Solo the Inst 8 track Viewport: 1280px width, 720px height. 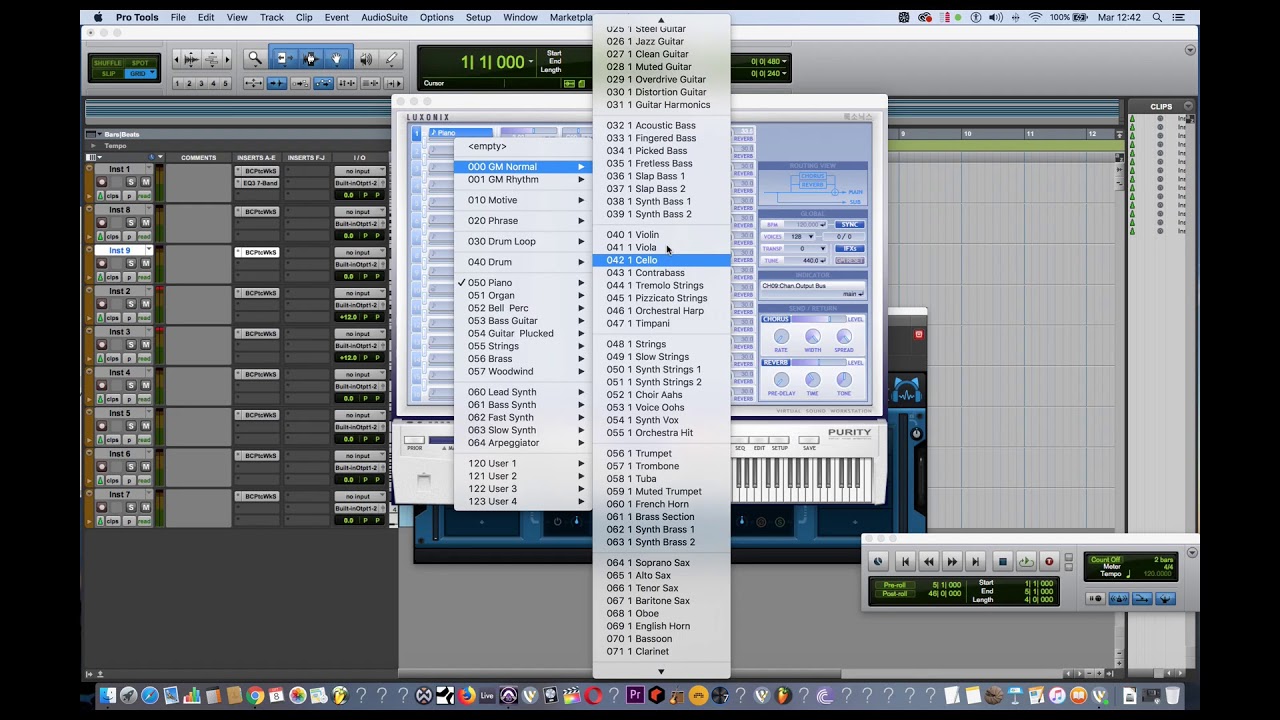131,223
